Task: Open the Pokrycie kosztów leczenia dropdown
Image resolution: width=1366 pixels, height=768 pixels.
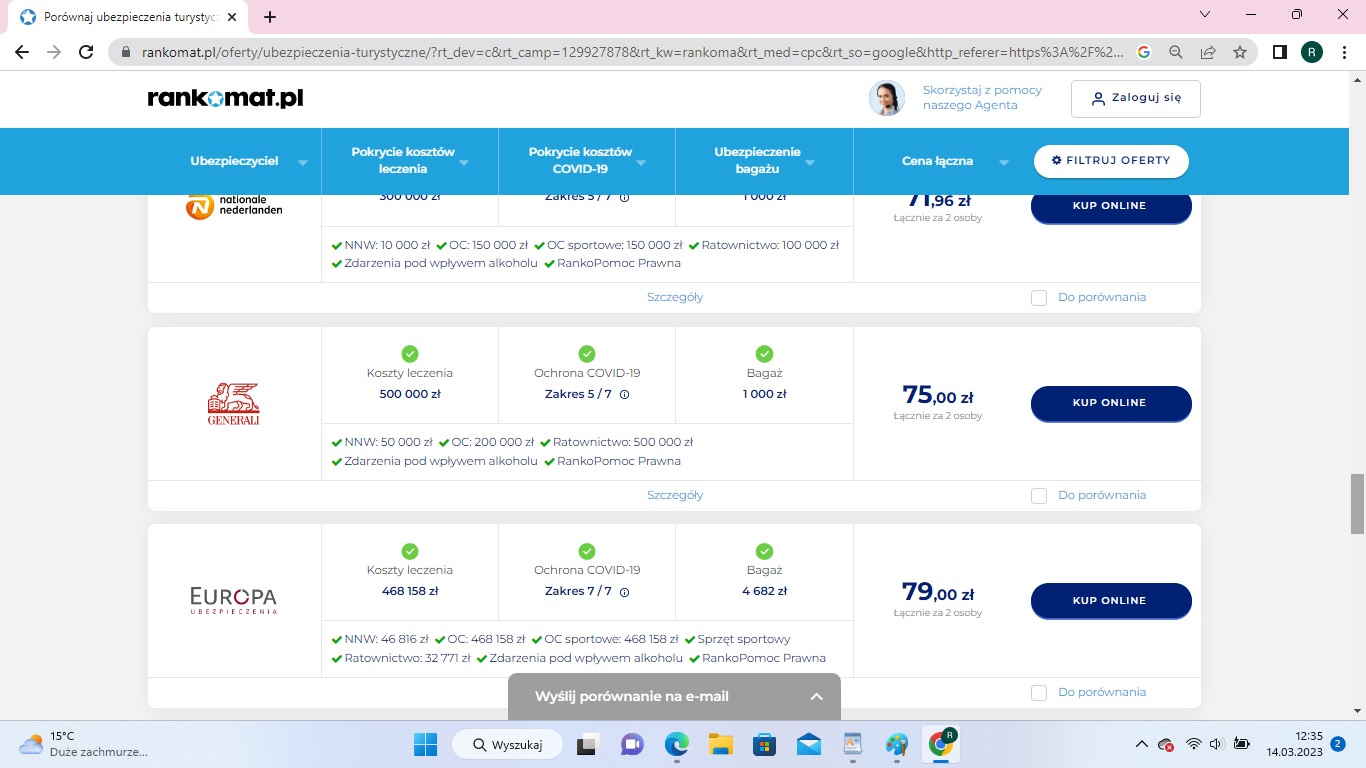Action: (x=464, y=162)
